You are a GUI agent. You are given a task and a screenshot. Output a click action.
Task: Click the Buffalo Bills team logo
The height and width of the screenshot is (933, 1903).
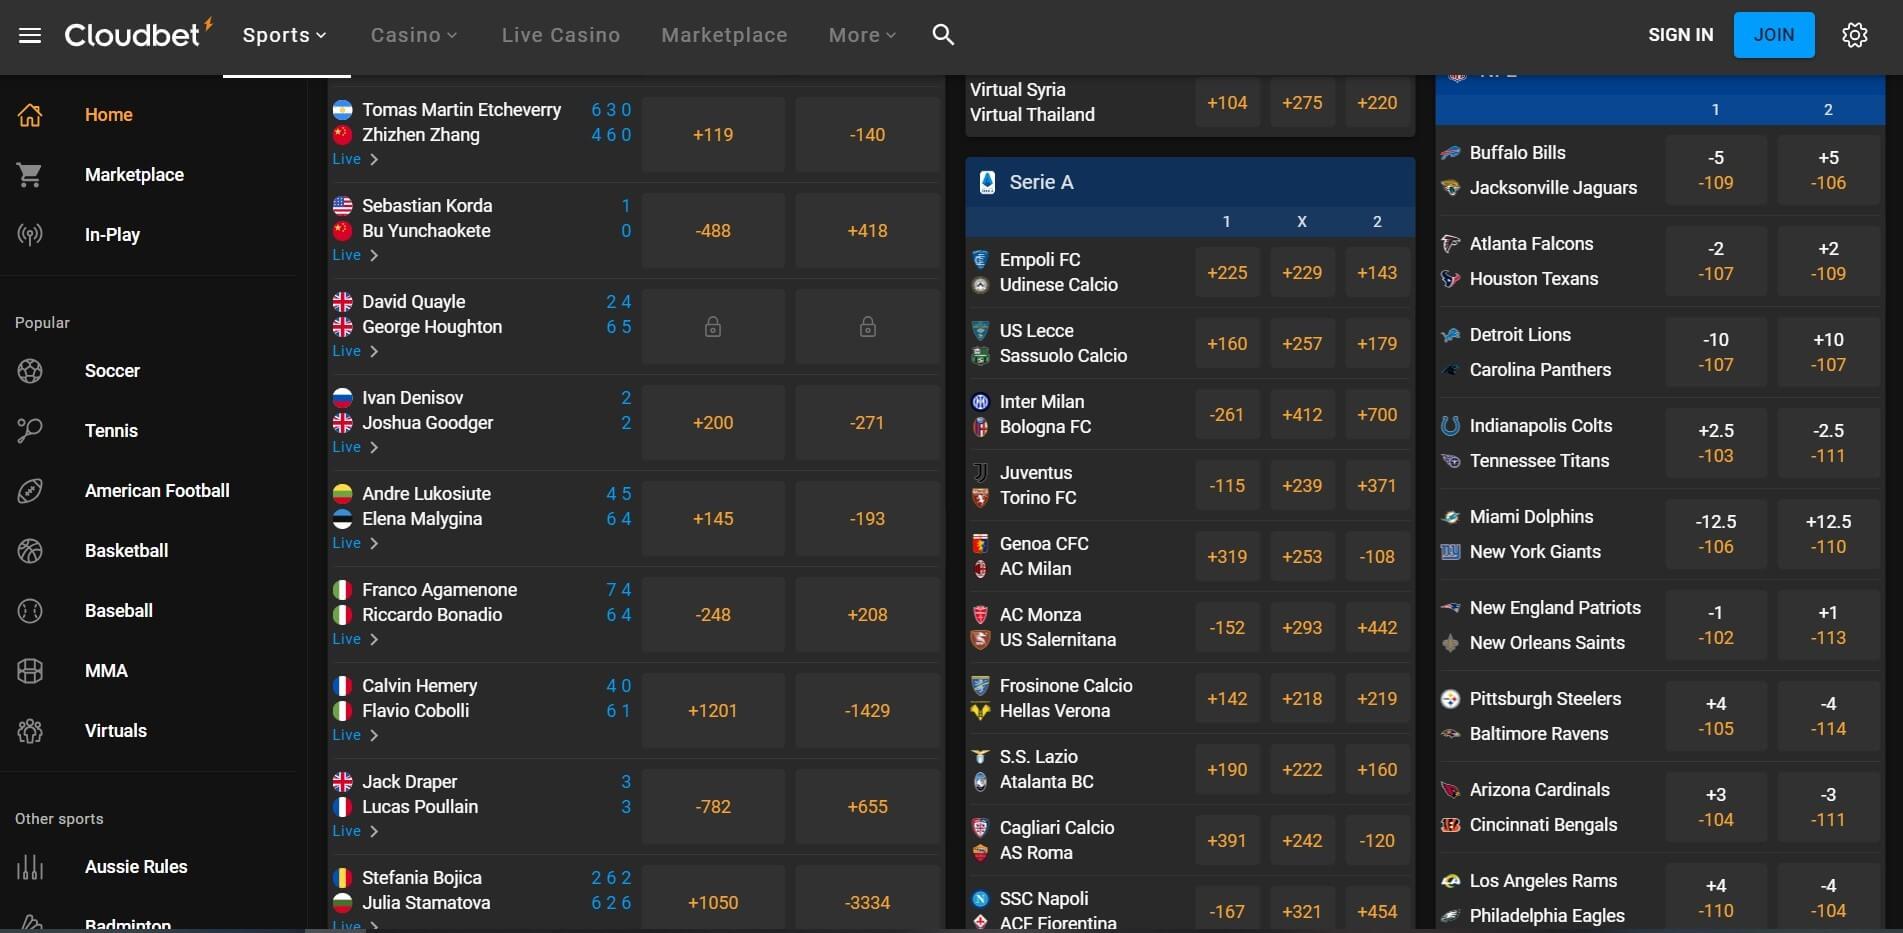1450,153
